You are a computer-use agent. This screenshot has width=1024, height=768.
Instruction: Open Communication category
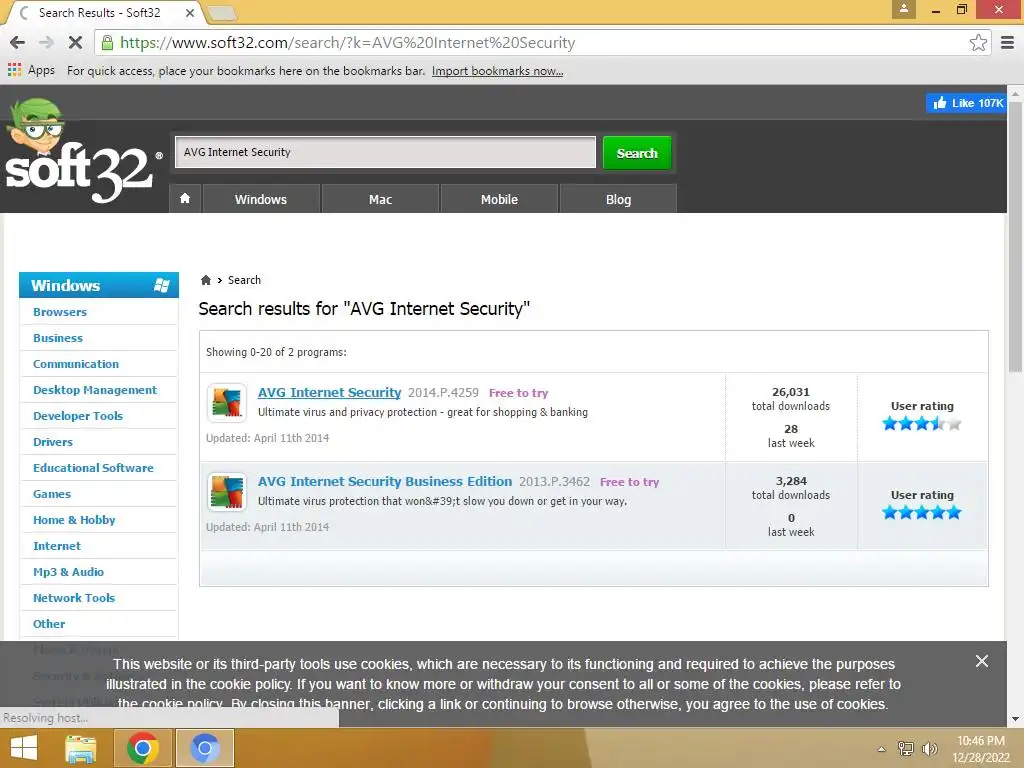coord(76,364)
